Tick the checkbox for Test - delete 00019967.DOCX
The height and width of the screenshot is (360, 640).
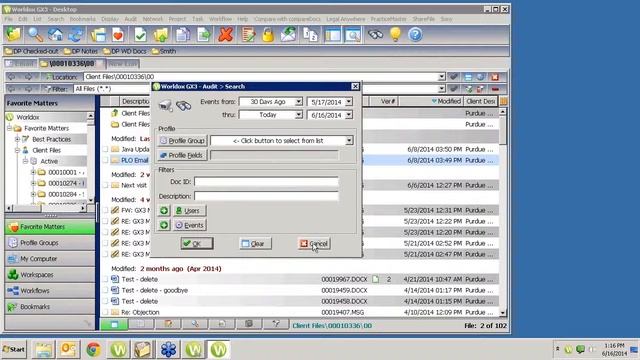tap(105, 279)
